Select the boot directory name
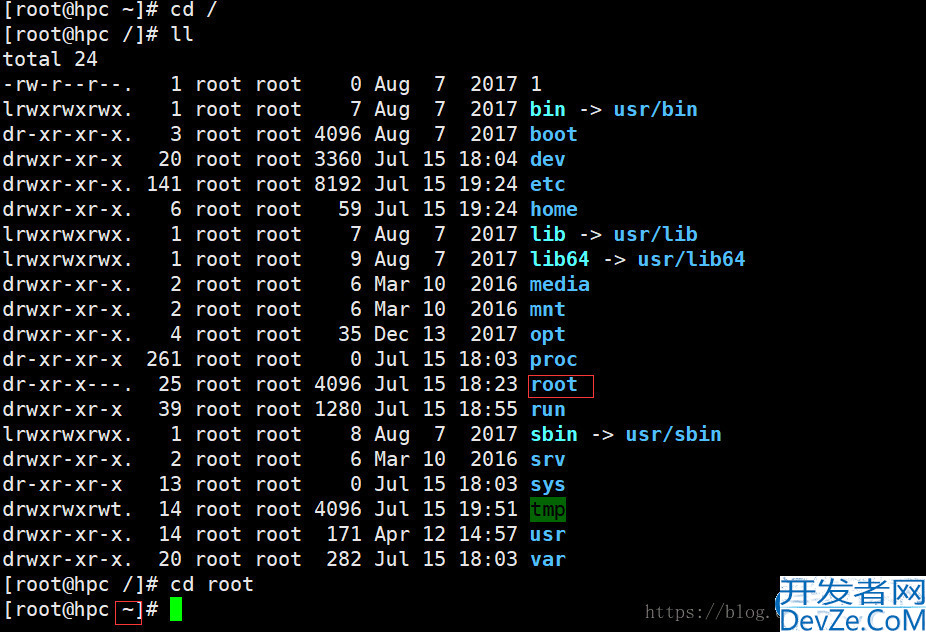The width and height of the screenshot is (926, 632). (x=554, y=135)
